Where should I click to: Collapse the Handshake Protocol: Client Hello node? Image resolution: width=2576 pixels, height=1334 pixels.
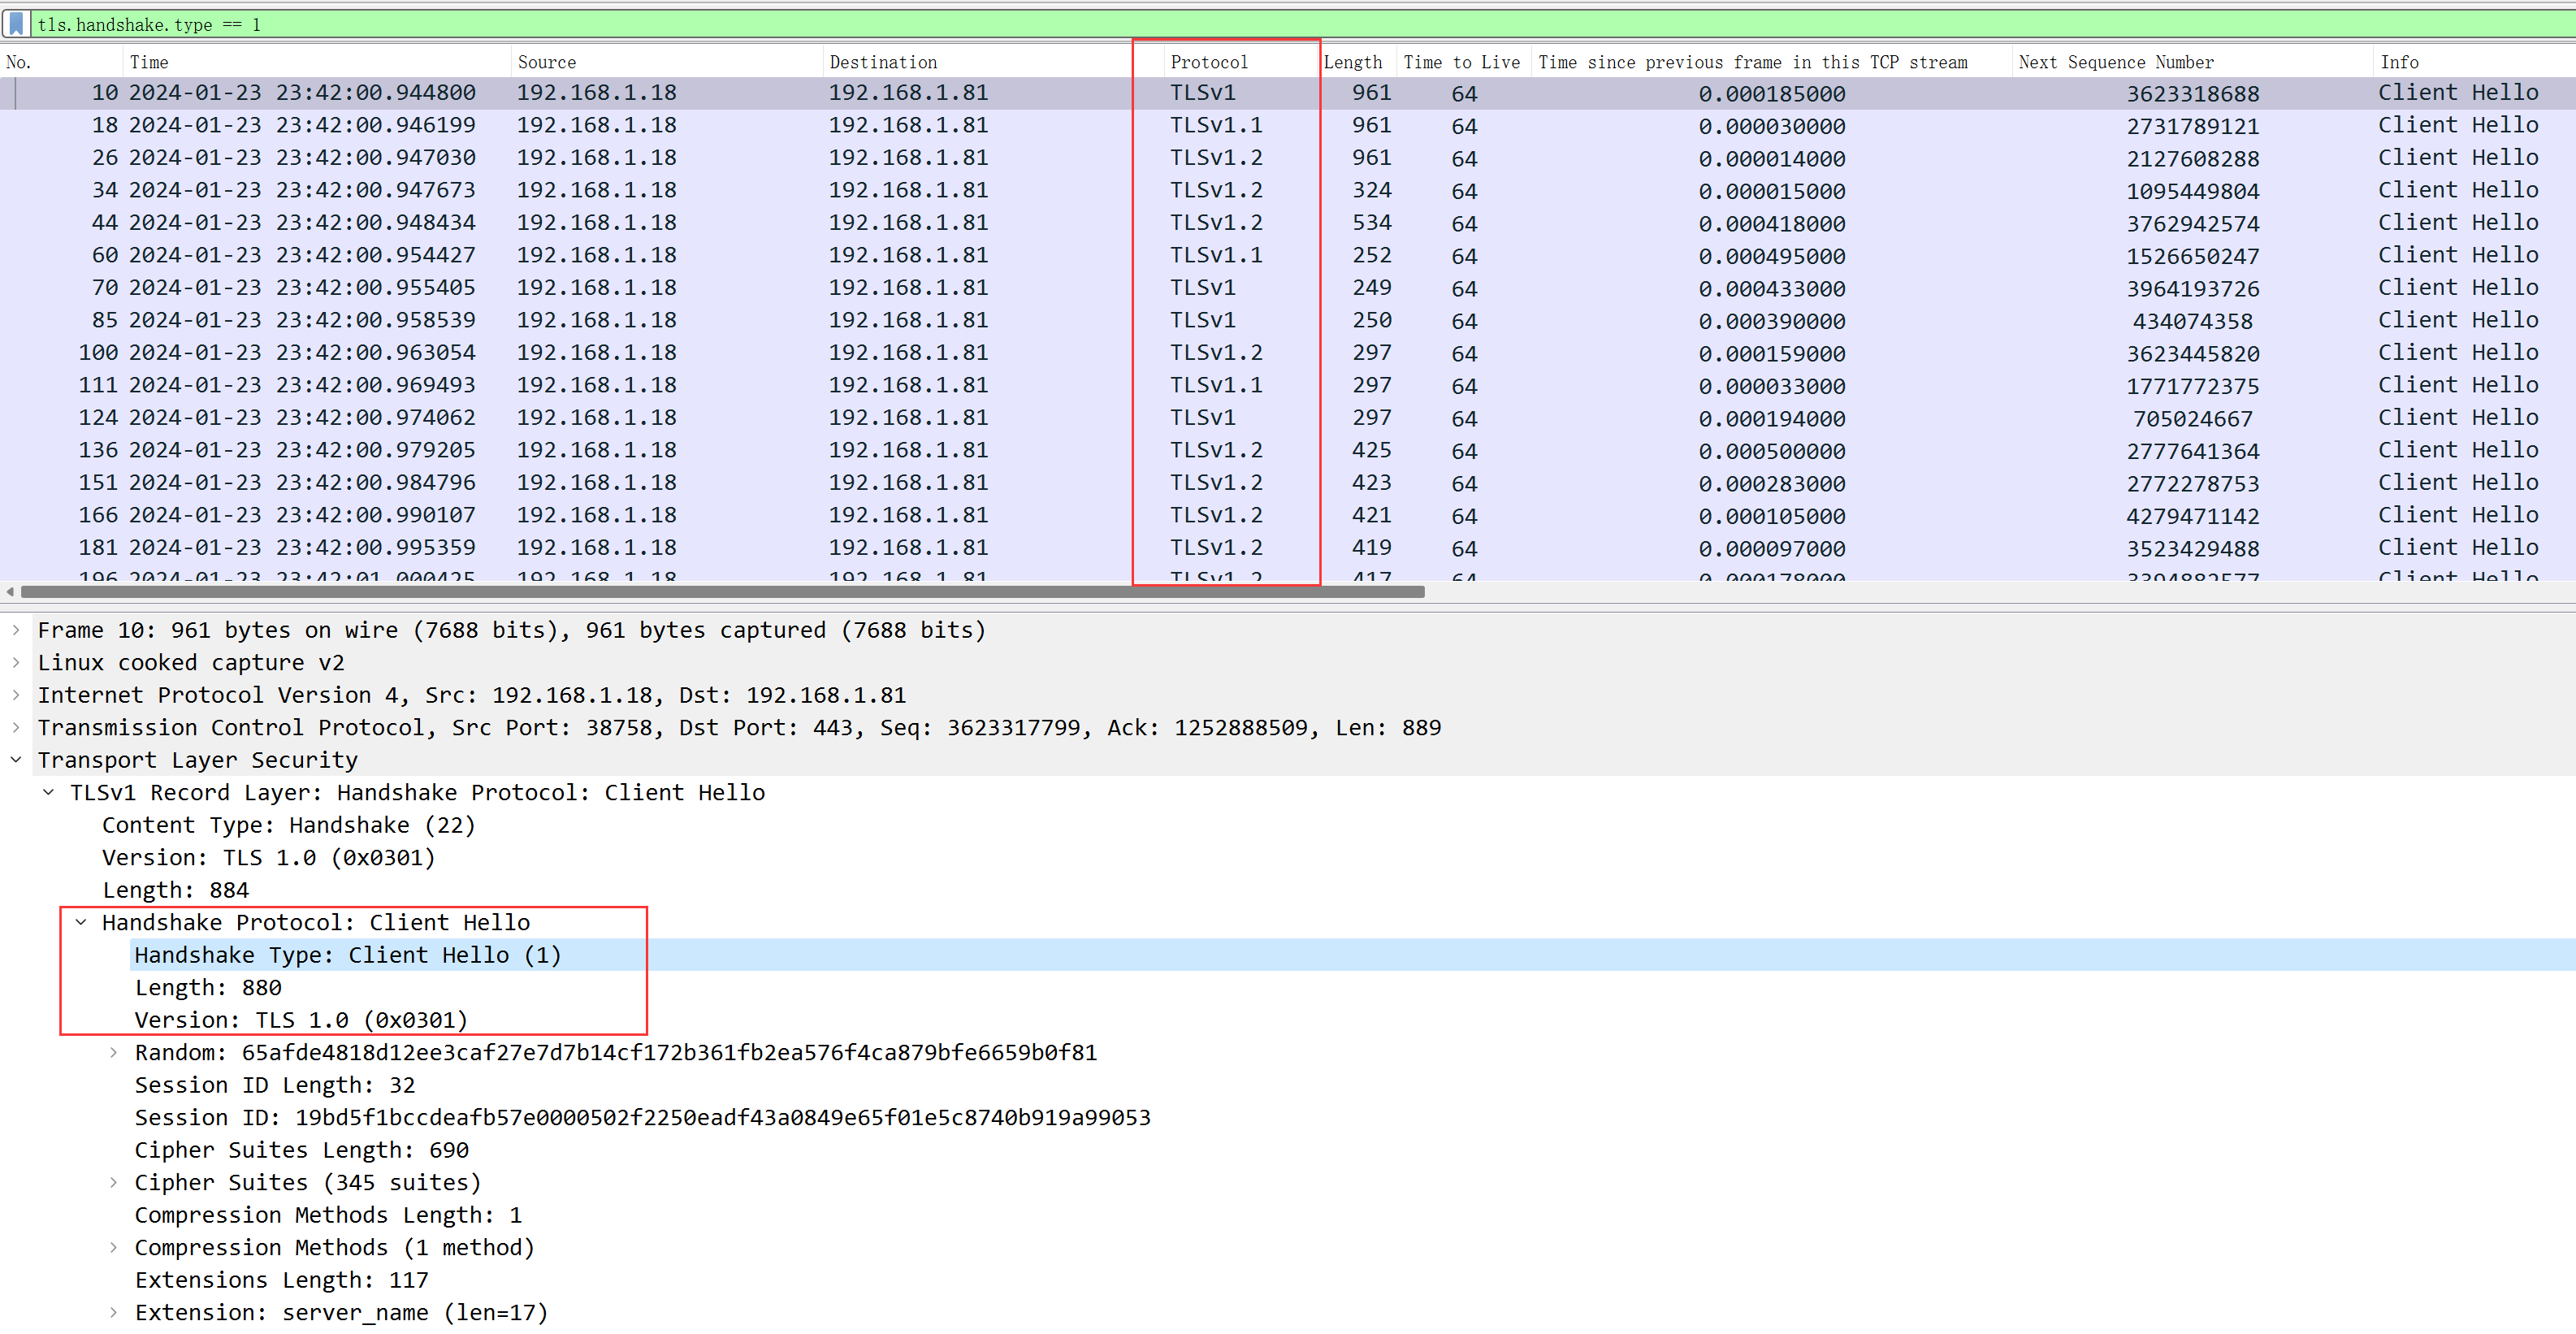pyautogui.click(x=81, y=923)
